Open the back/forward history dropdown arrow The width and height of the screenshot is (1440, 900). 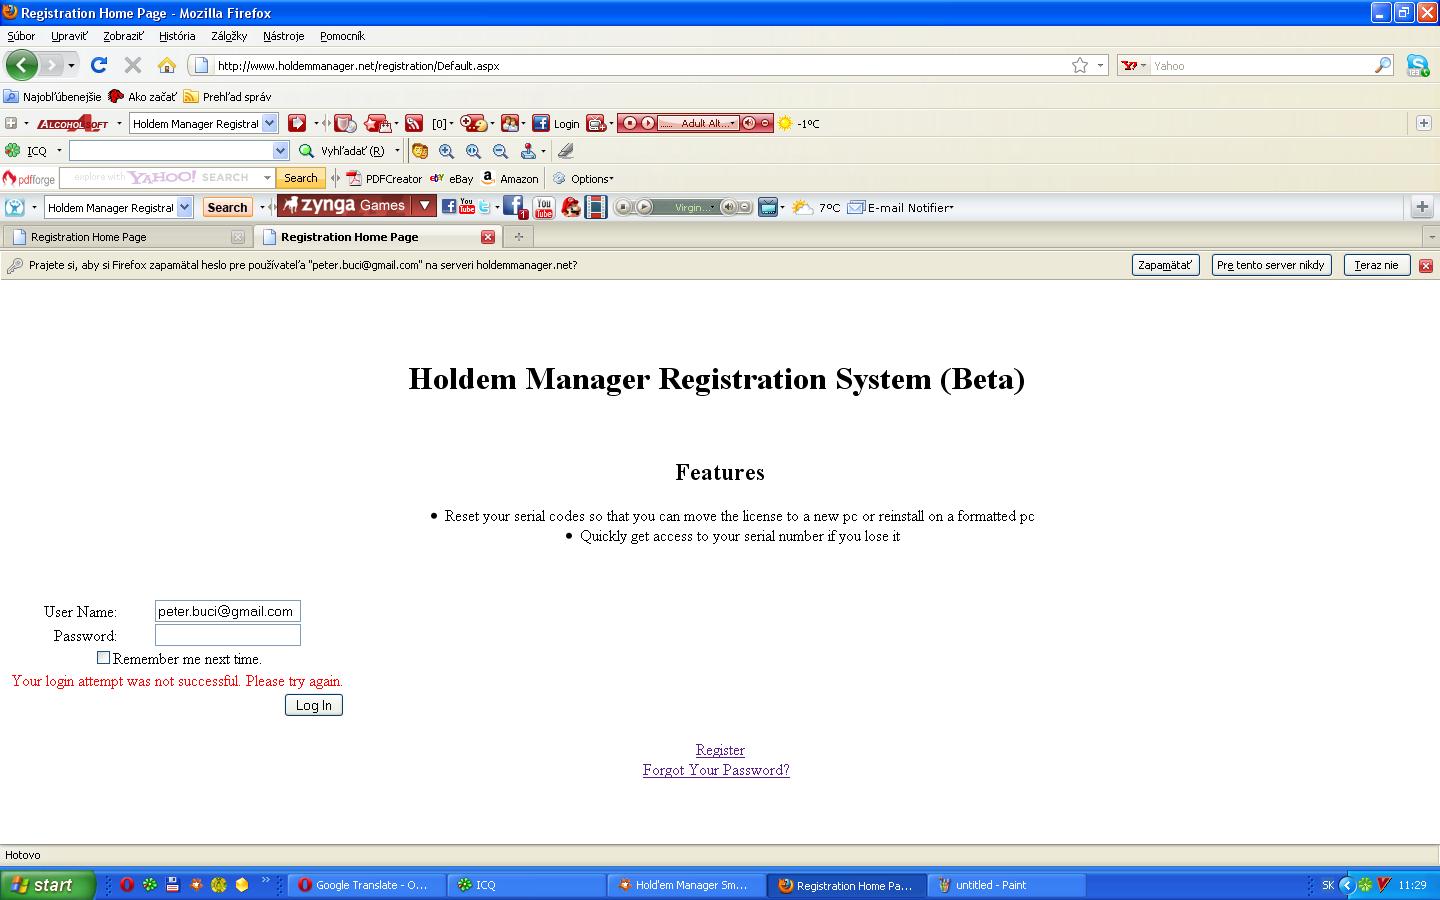tap(71, 66)
